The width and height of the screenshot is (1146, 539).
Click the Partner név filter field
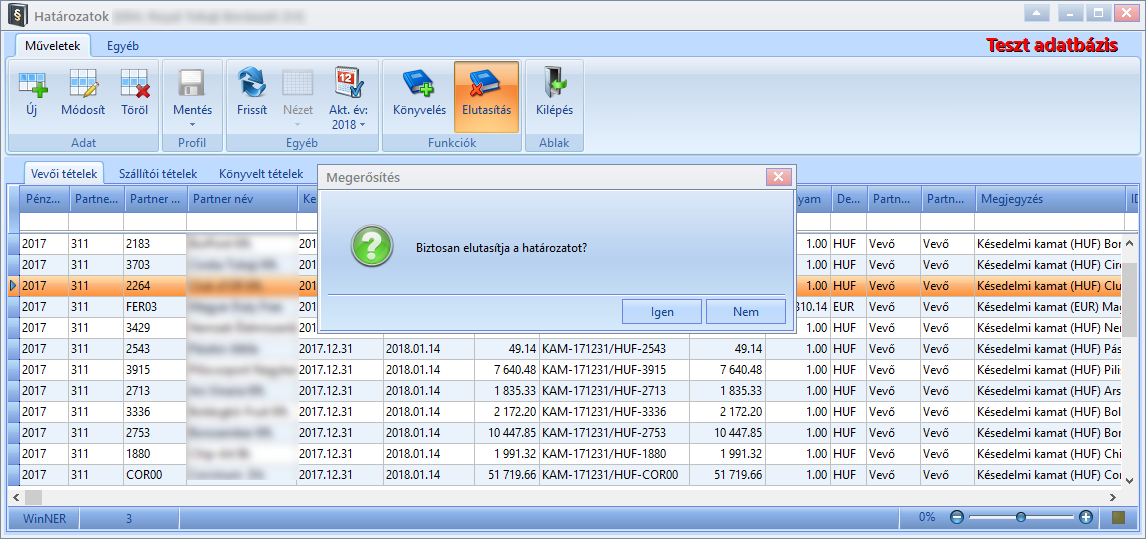point(241,222)
